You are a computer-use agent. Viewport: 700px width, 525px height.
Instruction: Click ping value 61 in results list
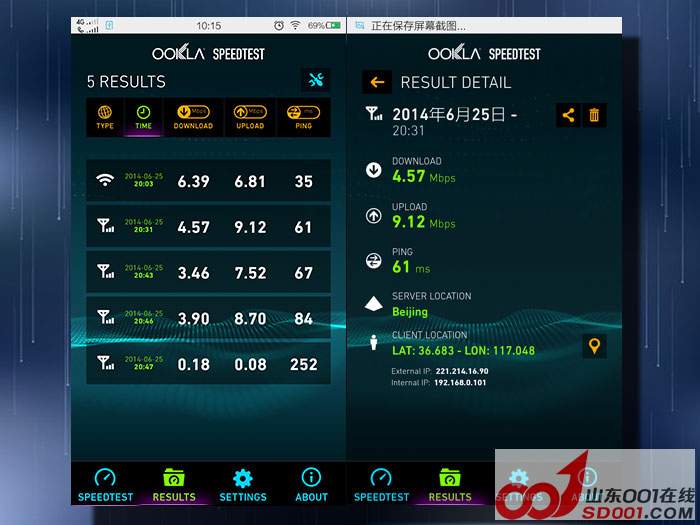(303, 227)
